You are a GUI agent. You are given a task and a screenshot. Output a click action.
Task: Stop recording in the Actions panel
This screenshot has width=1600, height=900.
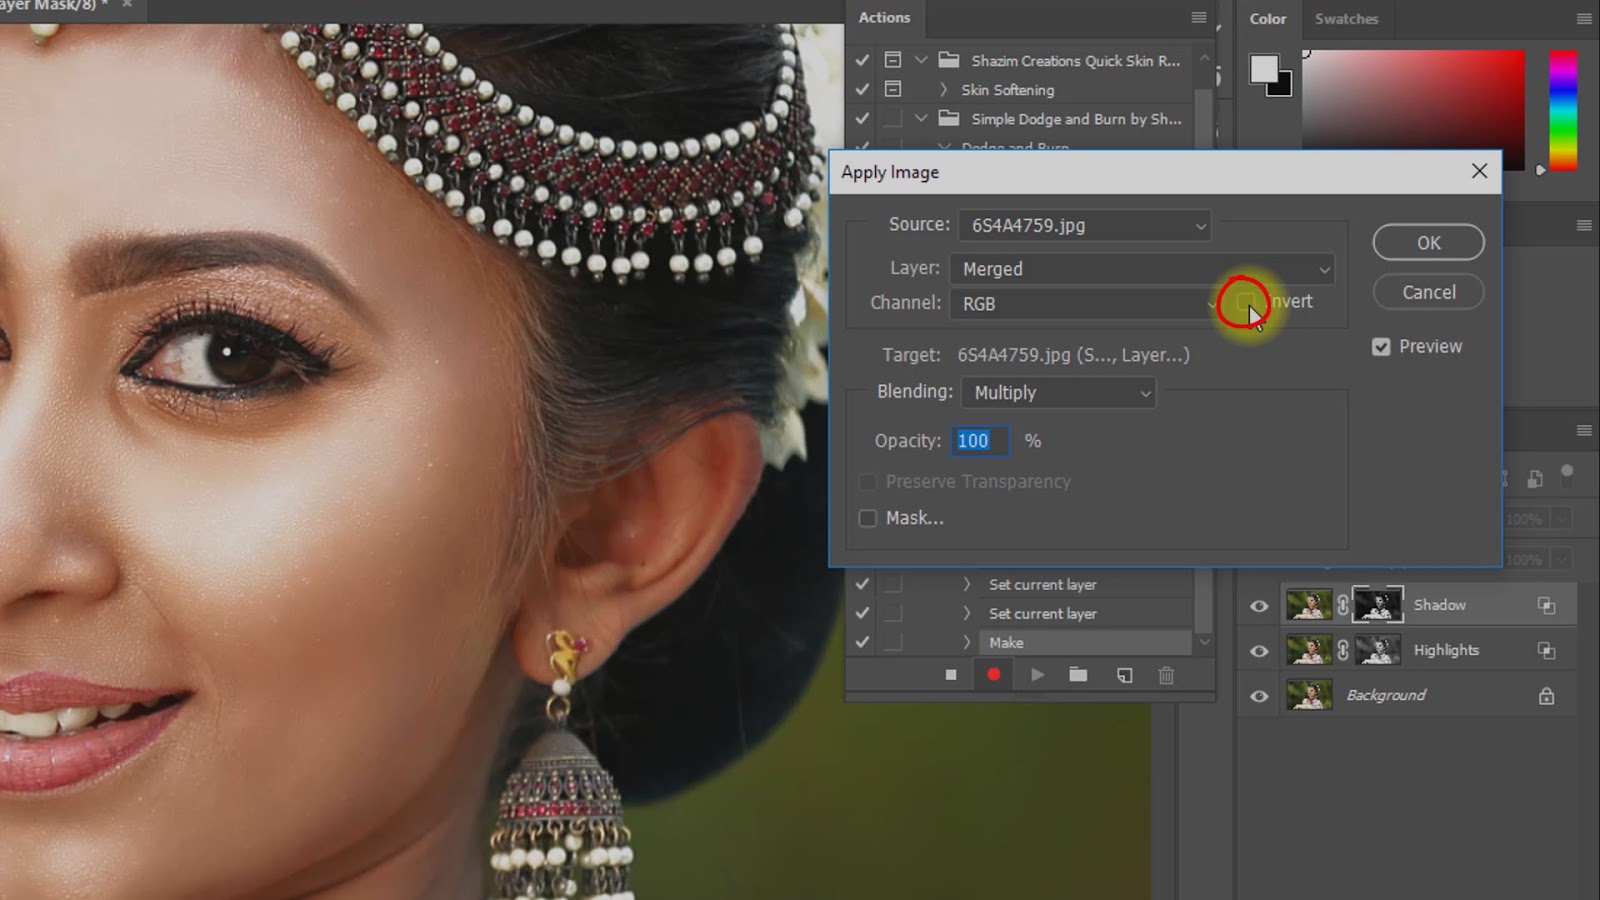coord(950,675)
